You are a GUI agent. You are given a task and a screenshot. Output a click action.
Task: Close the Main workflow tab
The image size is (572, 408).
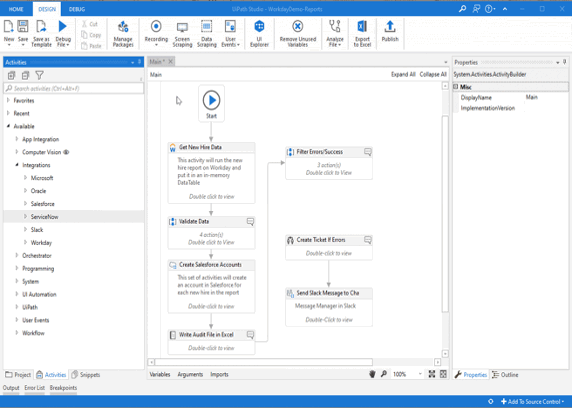[170, 61]
